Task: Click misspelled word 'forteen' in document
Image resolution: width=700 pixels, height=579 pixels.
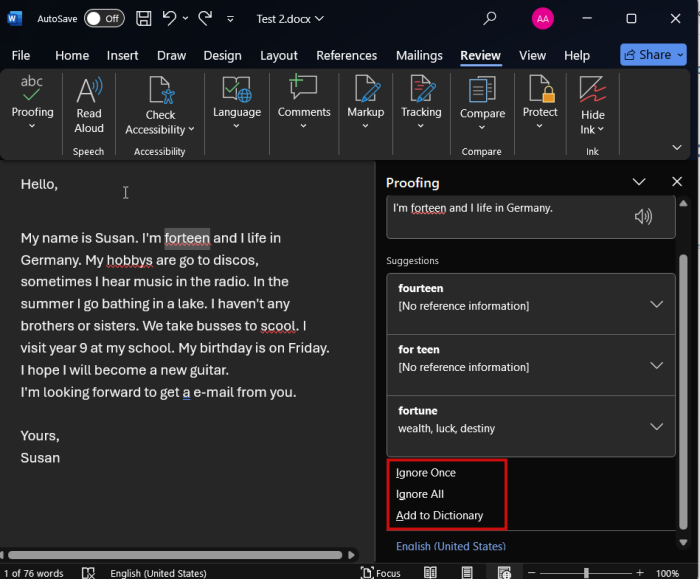Action: (x=187, y=238)
